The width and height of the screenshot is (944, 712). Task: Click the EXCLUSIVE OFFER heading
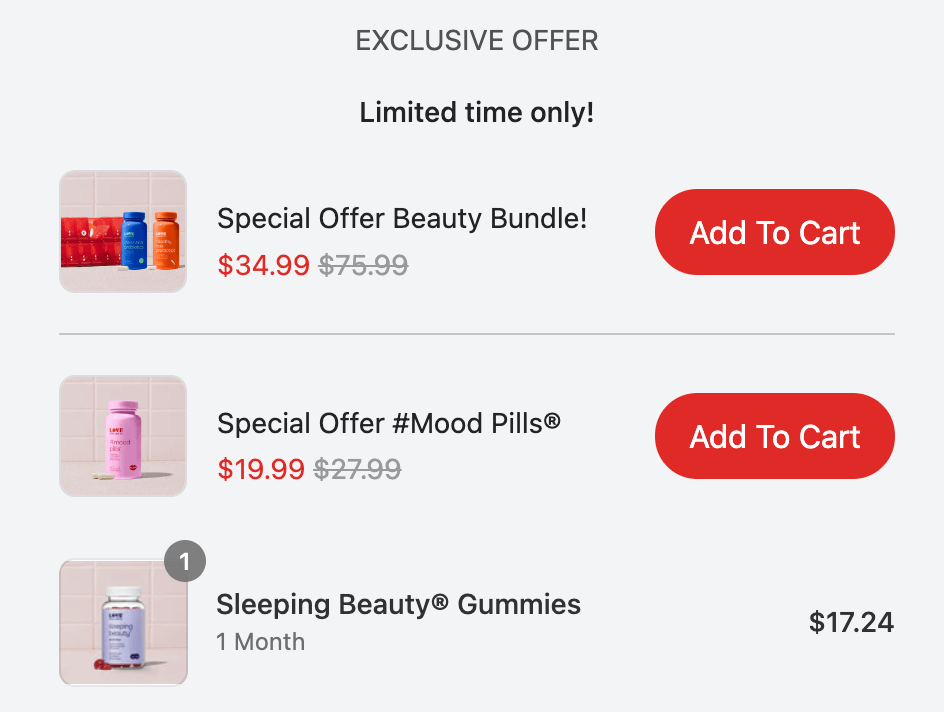point(477,41)
